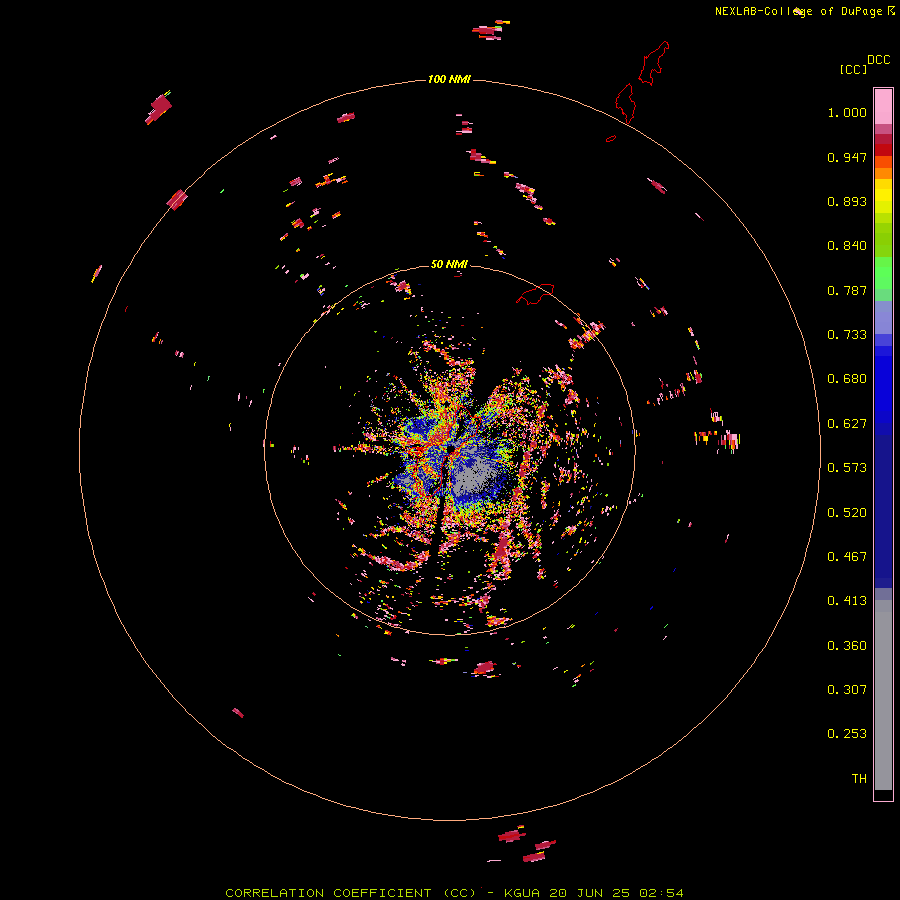
Task: Click the 1.000 value on the color scale
Action: pyautogui.click(x=847, y=112)
